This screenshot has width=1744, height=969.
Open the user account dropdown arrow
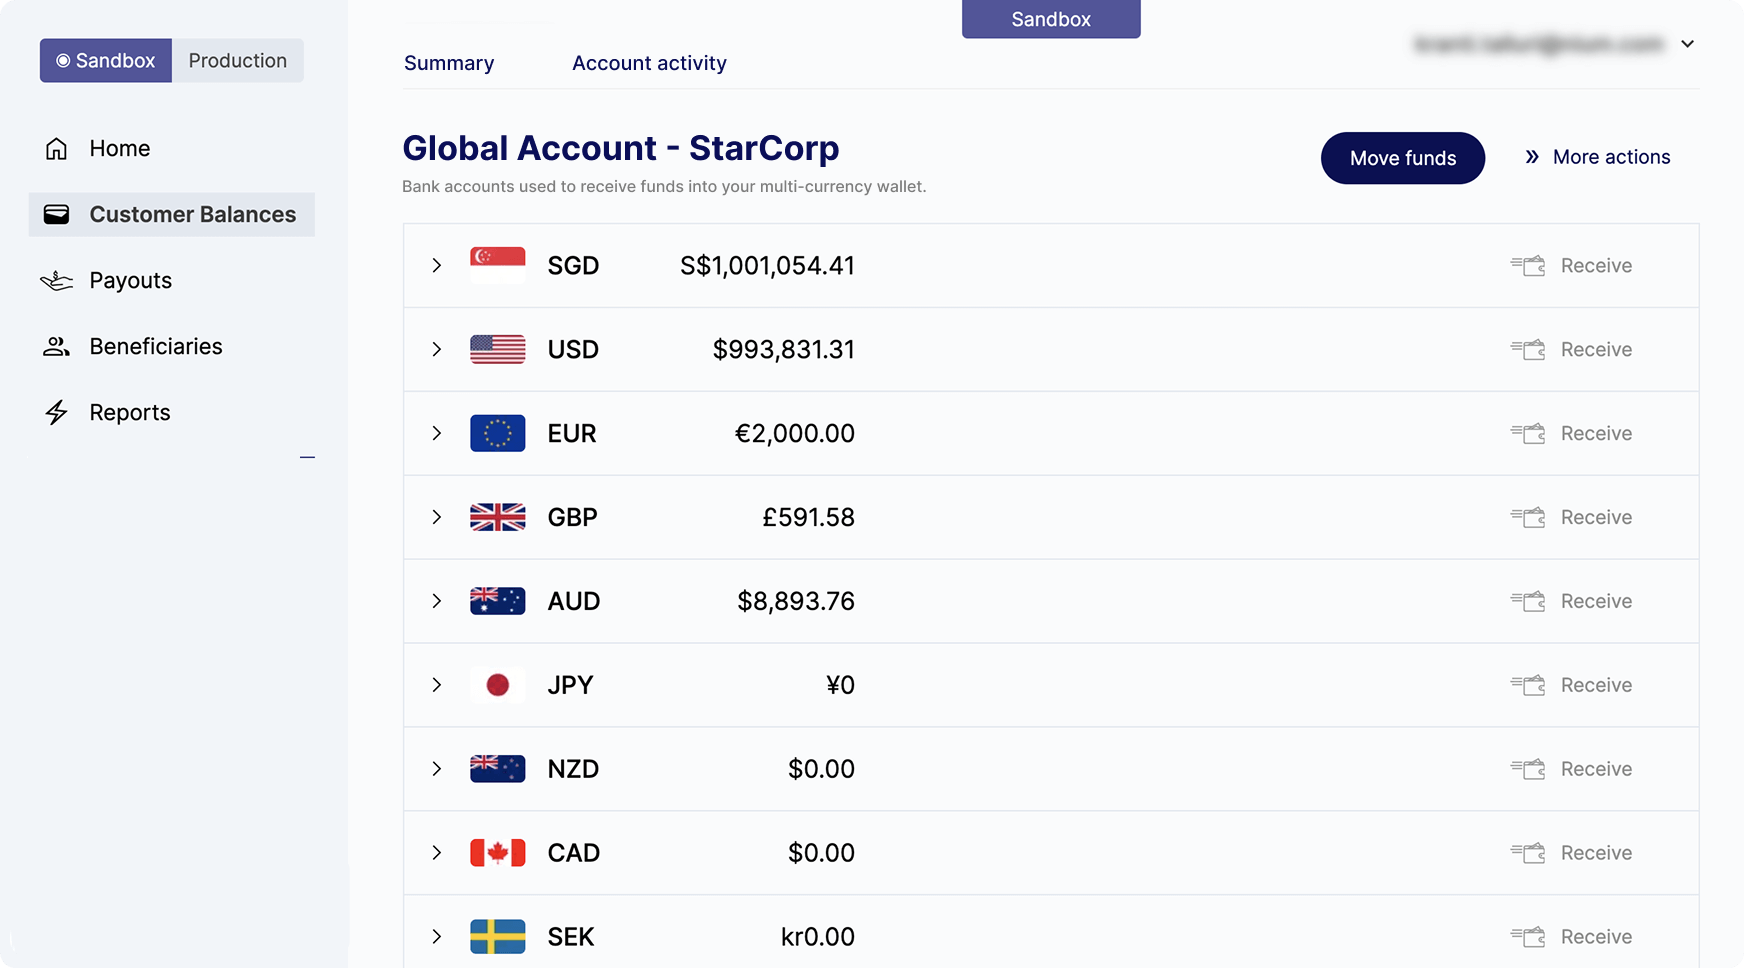click(1688, 44)
